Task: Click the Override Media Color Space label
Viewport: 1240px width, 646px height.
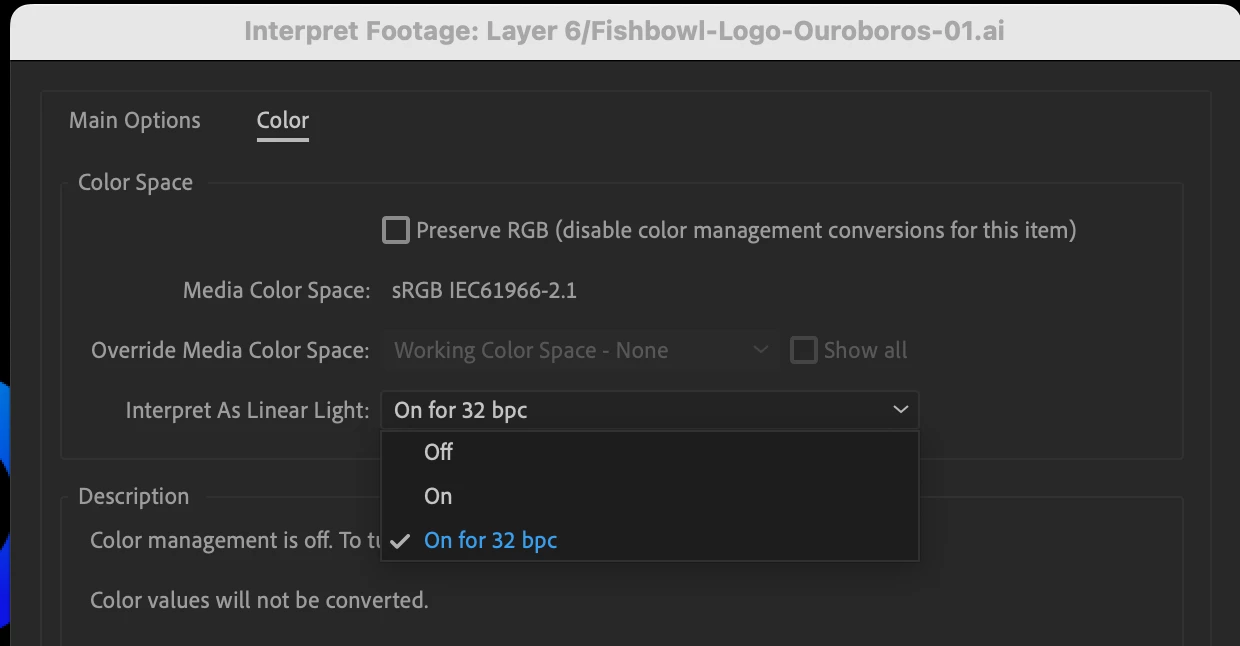Action: [230, 351]
